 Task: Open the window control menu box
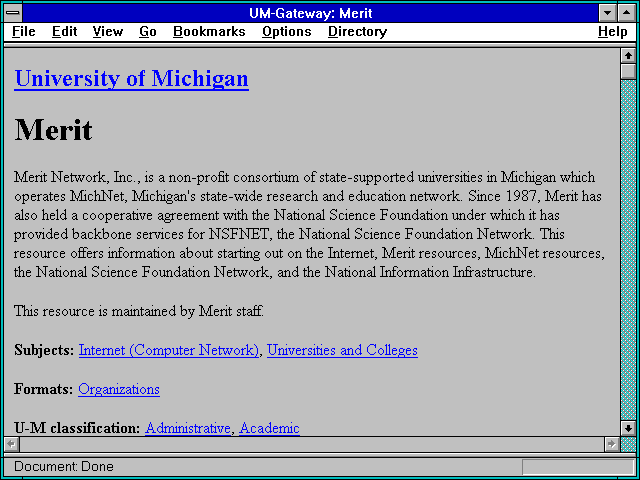pyautogui.click(x=13, y=13)
